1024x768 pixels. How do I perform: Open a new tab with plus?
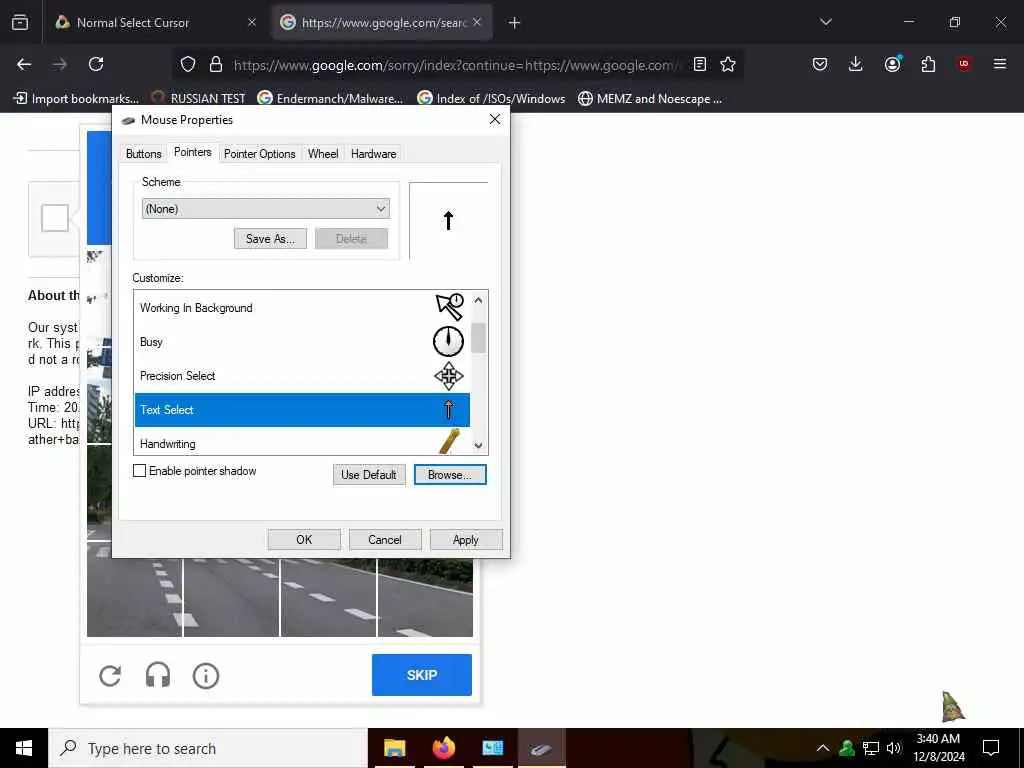pyautogui.click(x=514, y=23)
